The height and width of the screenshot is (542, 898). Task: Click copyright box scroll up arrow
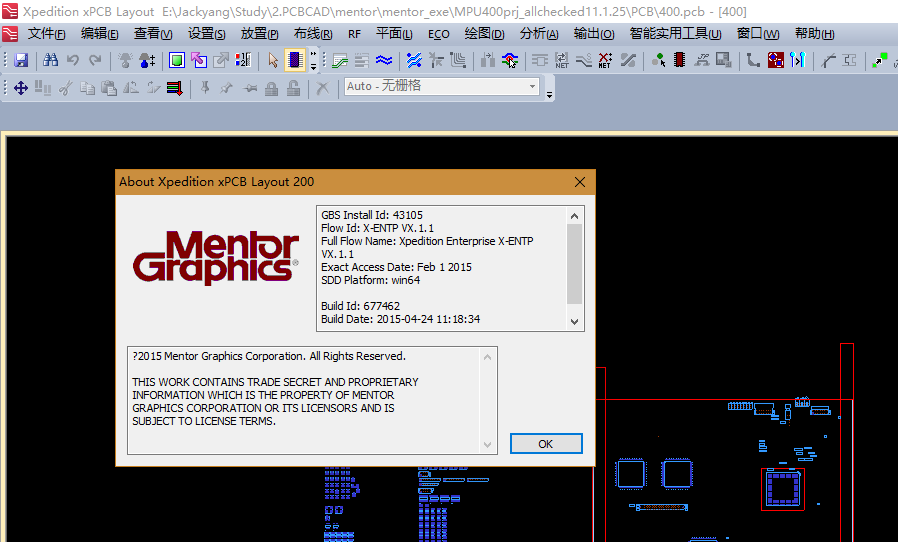[487, 357]
